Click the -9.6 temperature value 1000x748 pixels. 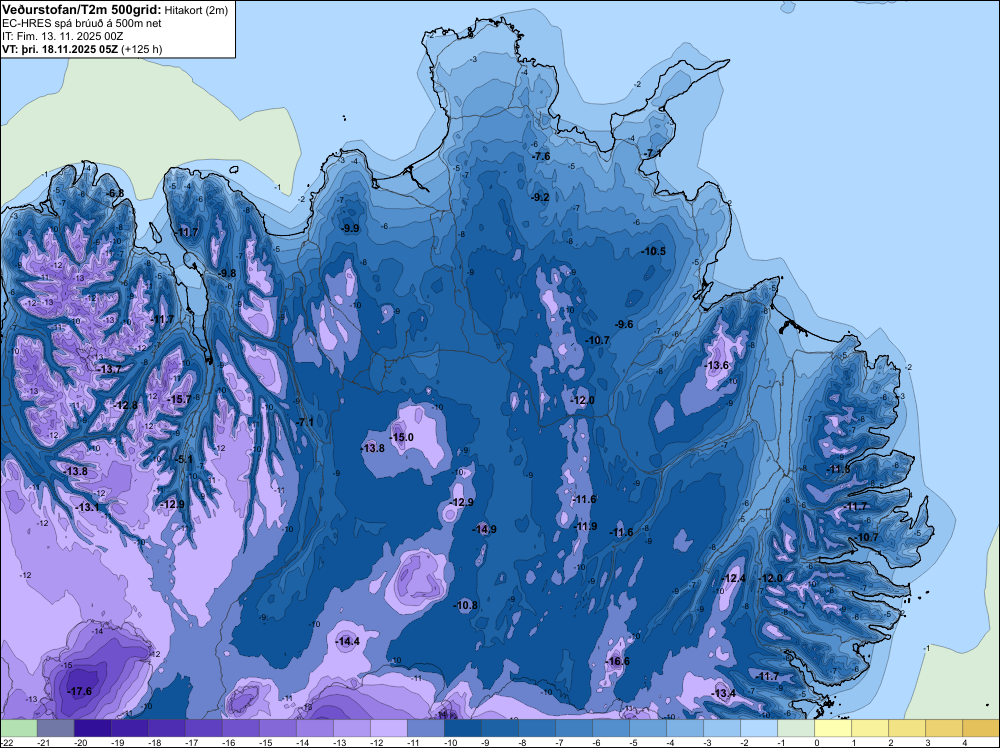click(x=624, y=325)
